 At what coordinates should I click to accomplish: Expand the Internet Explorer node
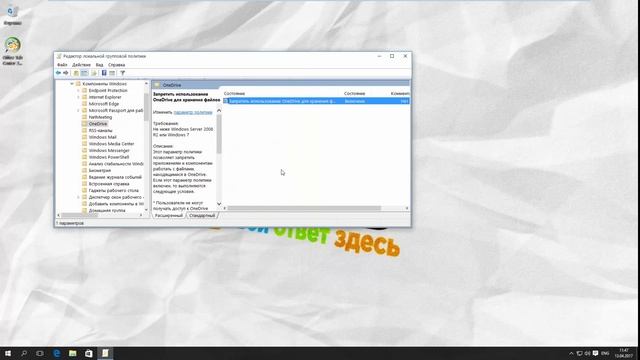[x=78, y=97]
